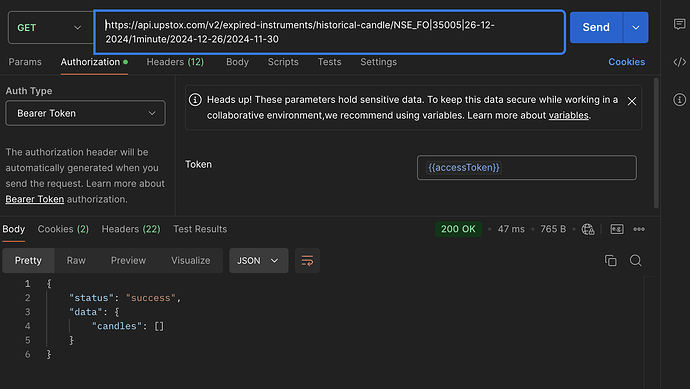This screenshot has height=389, width=690.
Task: Follow the variables link in the banner
Action: click(568, 115)
